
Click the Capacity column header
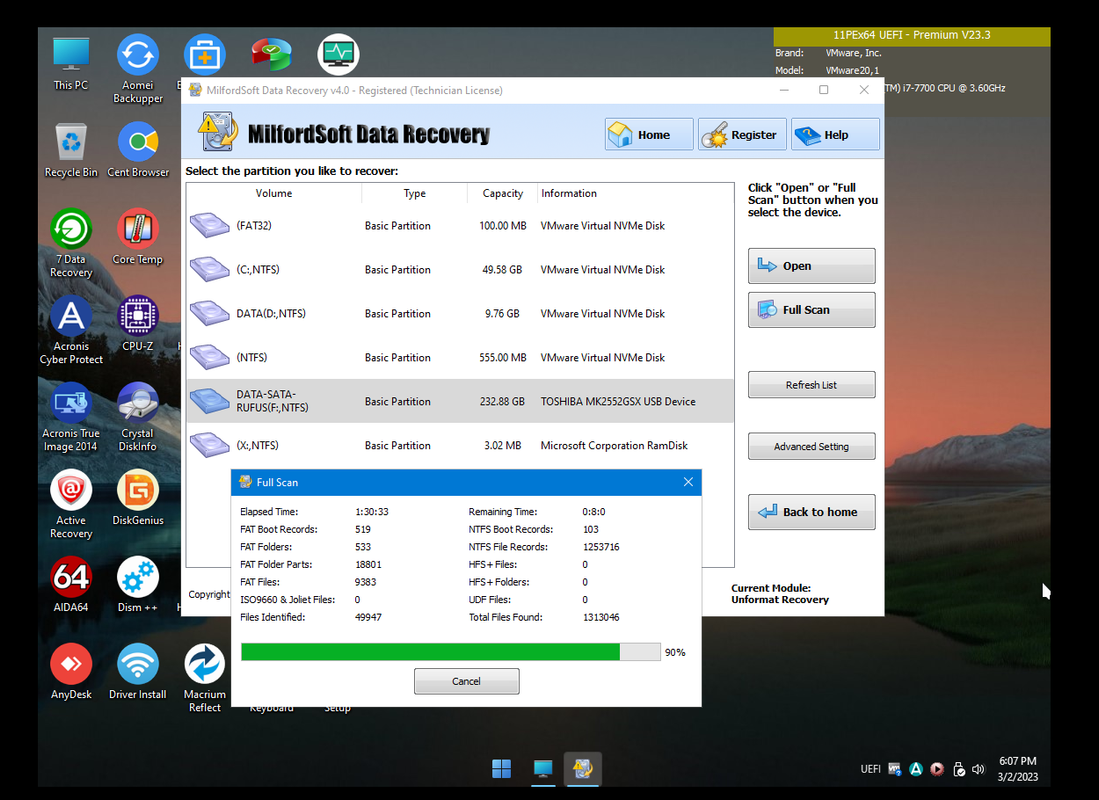point(503,194)
